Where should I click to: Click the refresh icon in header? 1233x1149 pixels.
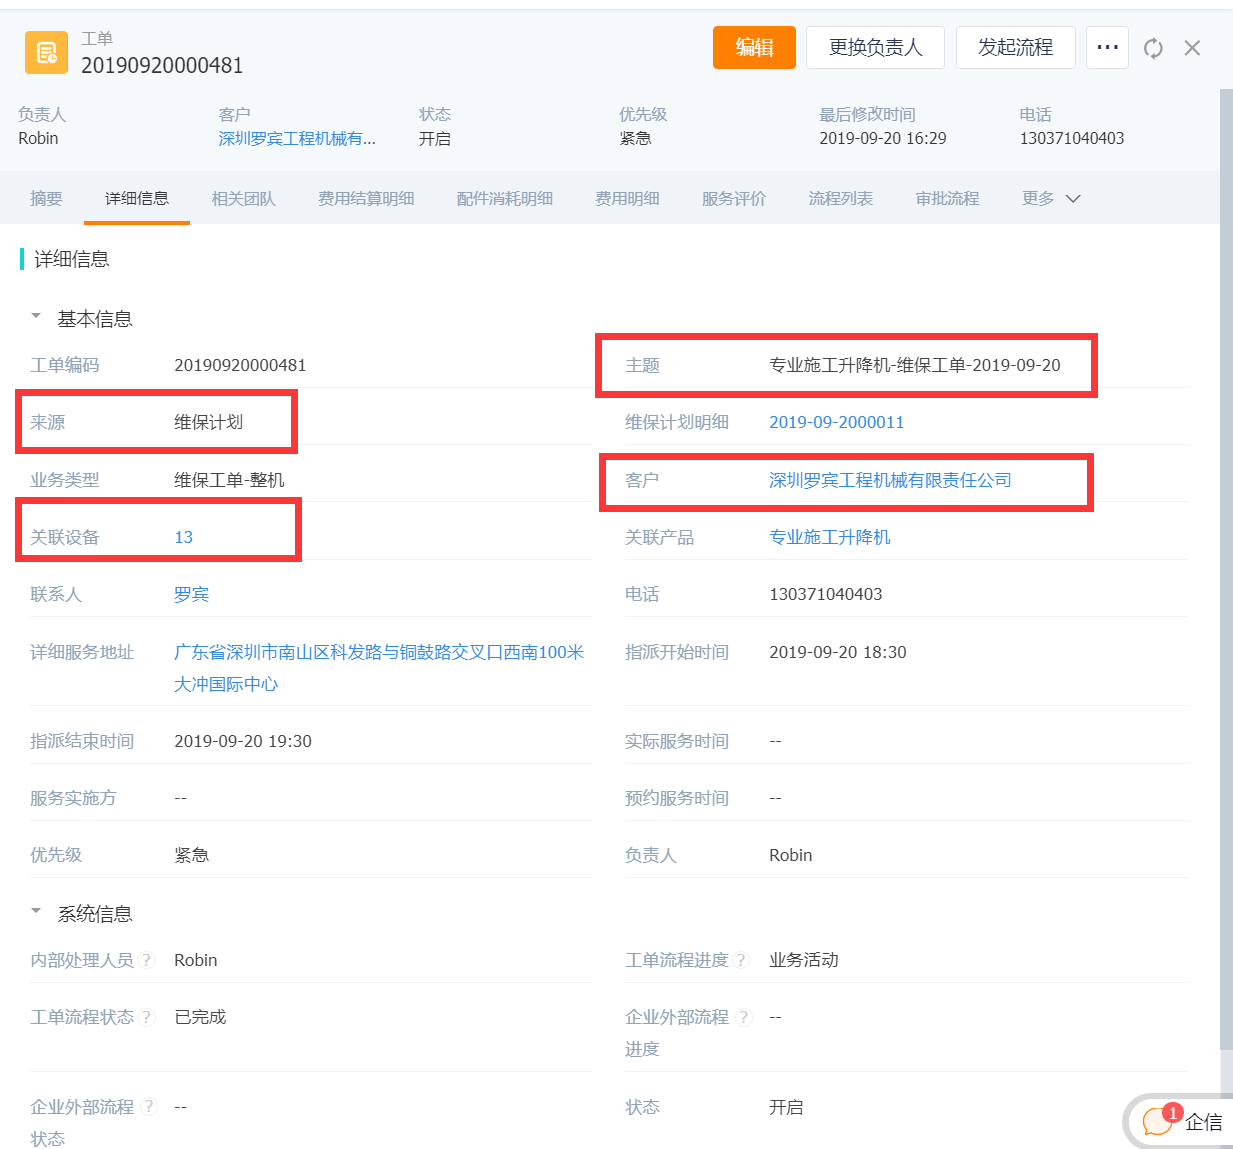[1153, 48]
